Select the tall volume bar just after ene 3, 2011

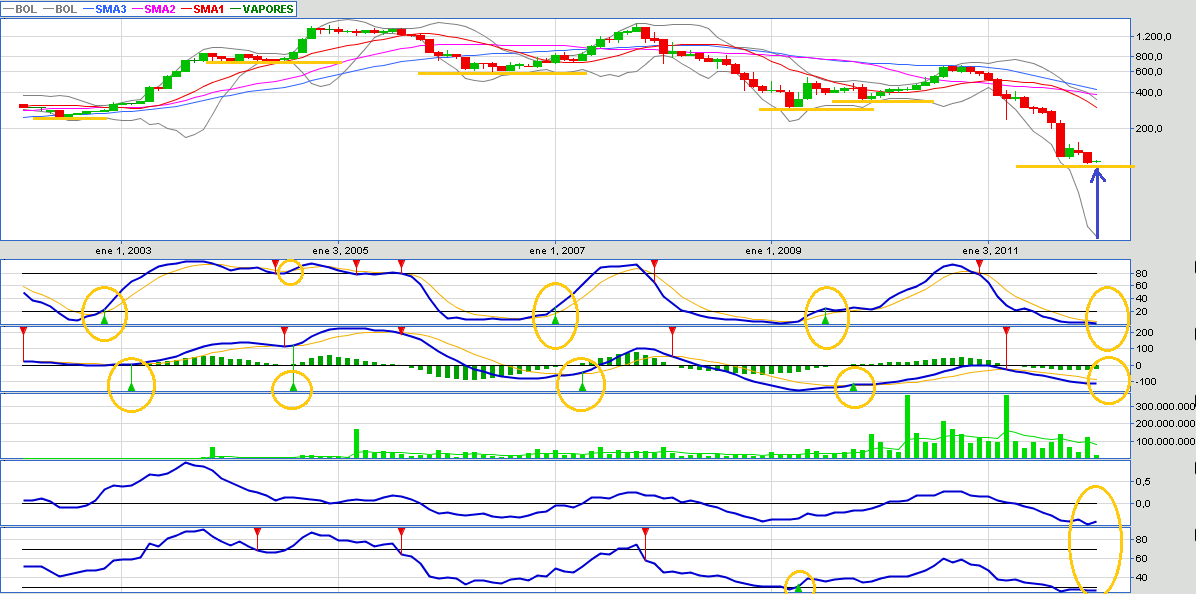tap(1006, 426)
